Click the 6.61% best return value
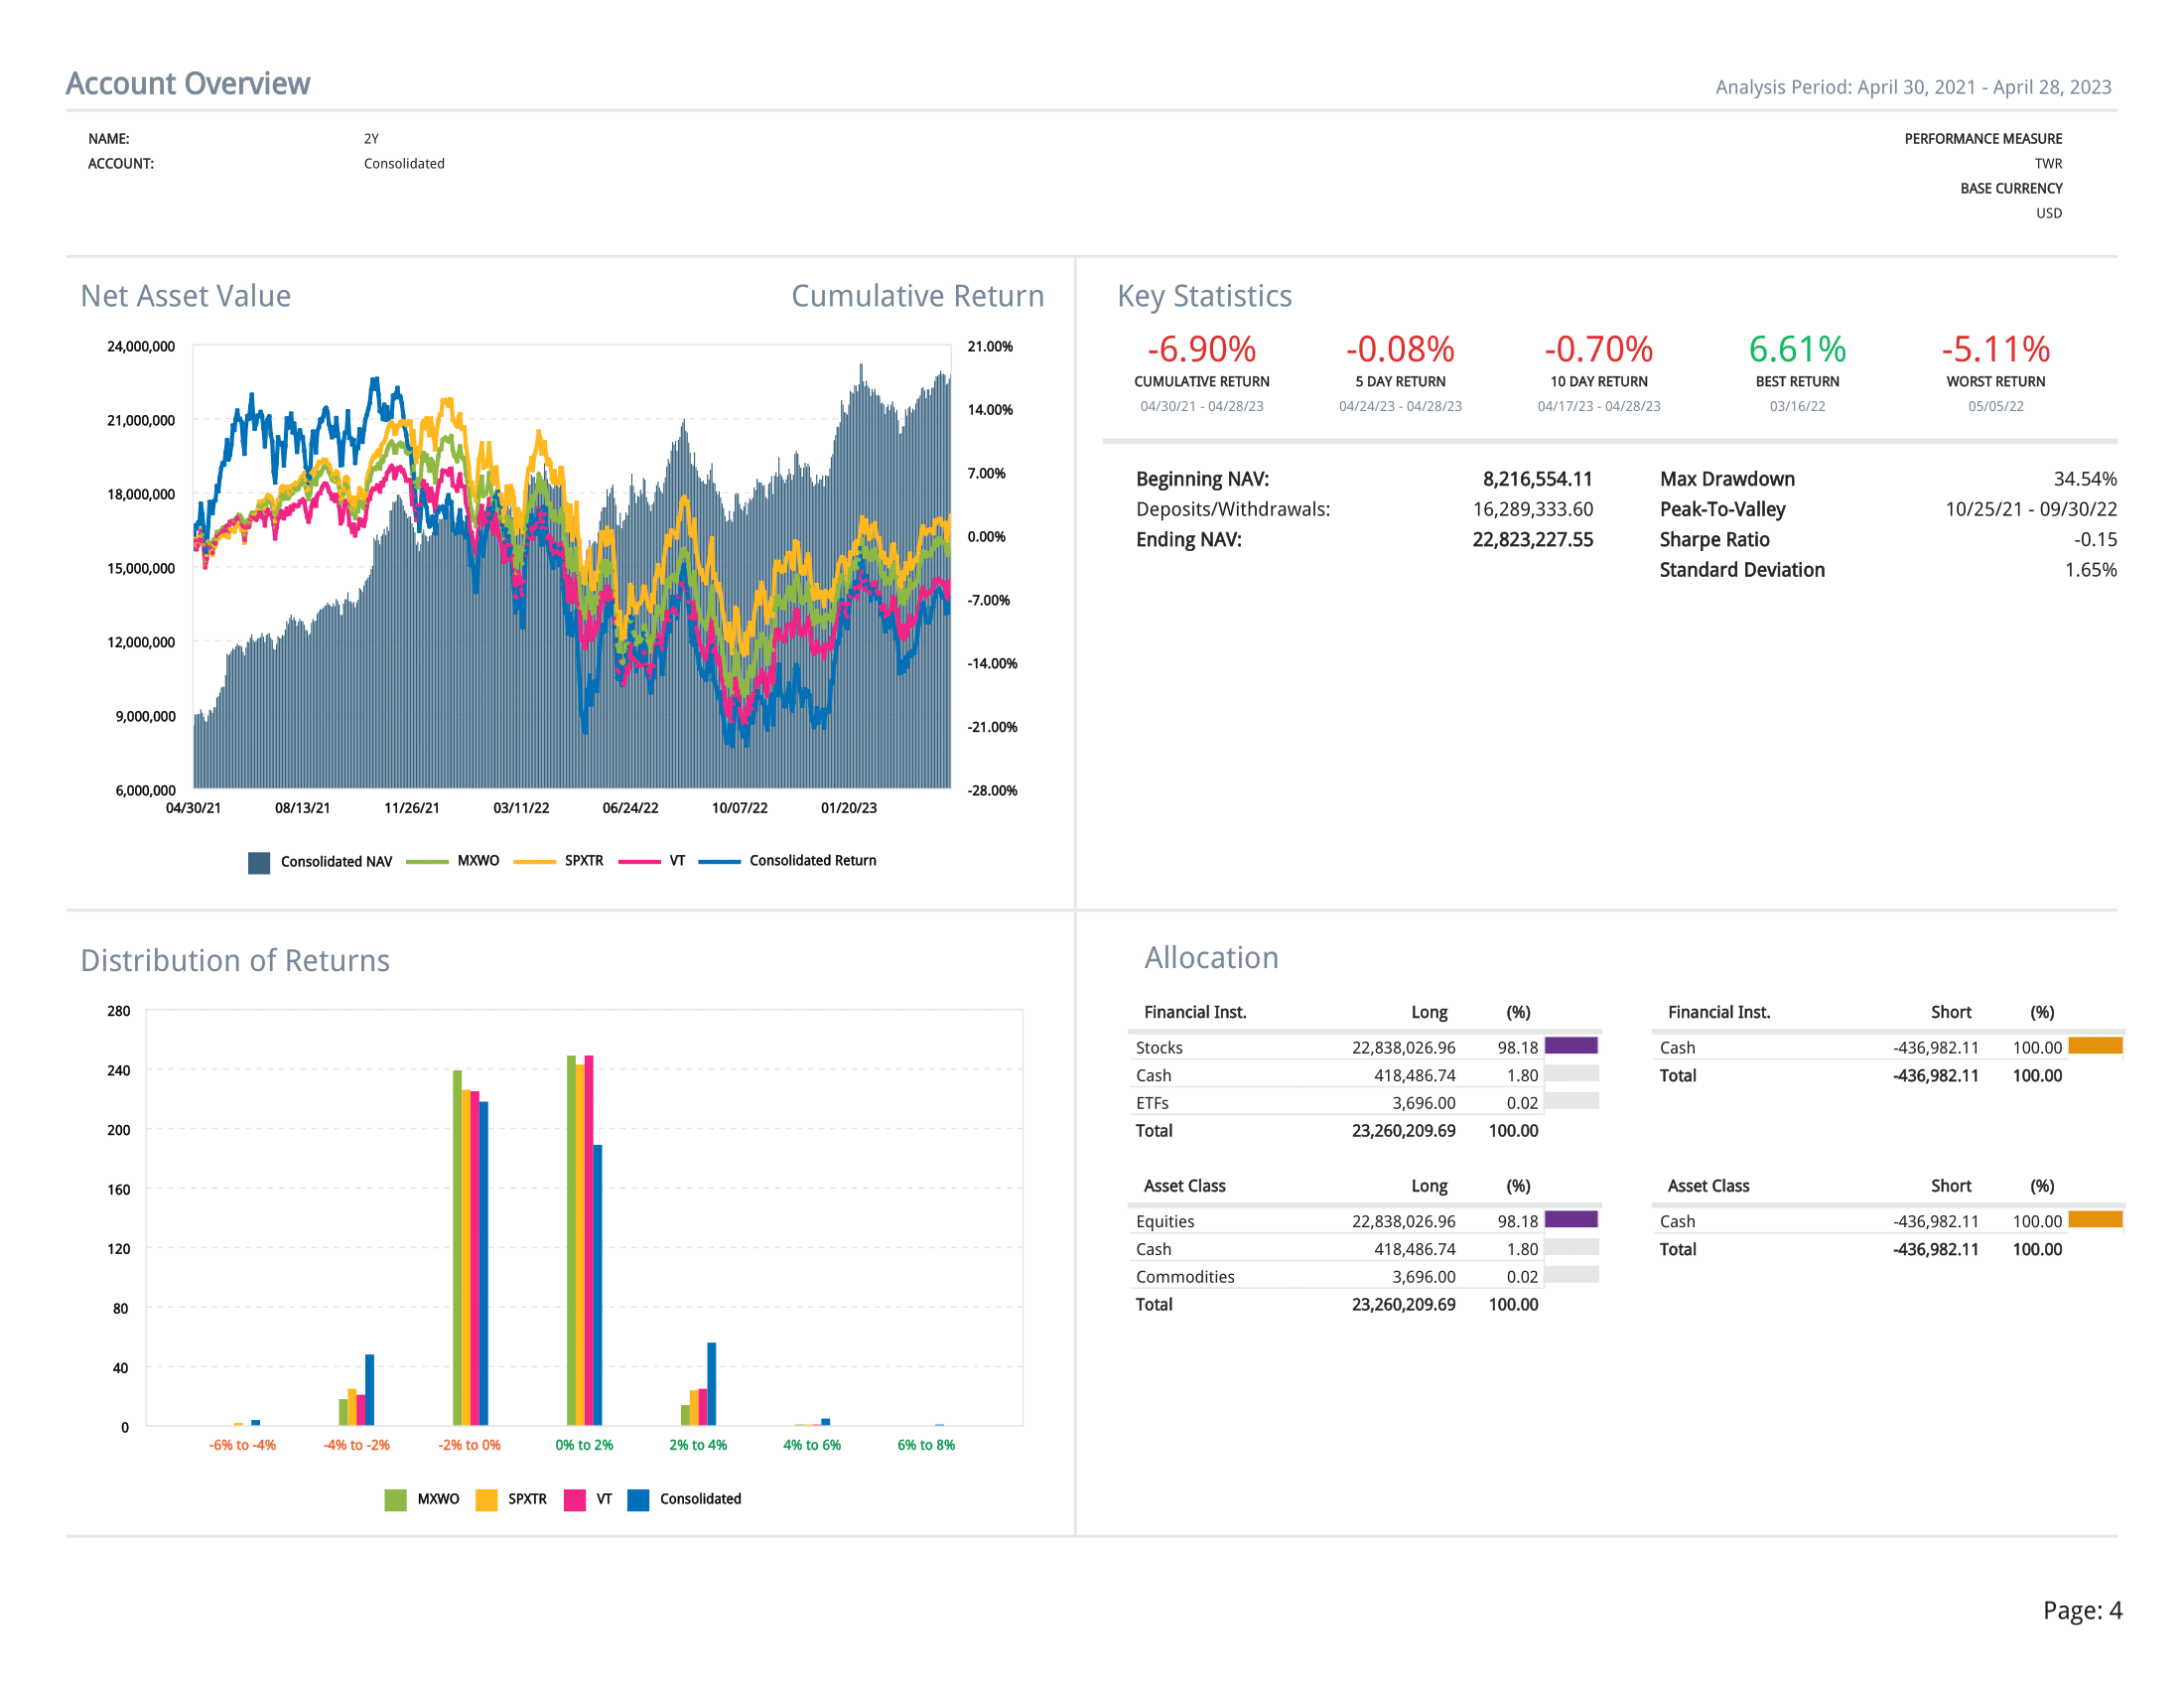Viewport: 2184px width, 1688px height. [x=1796, y=349]
